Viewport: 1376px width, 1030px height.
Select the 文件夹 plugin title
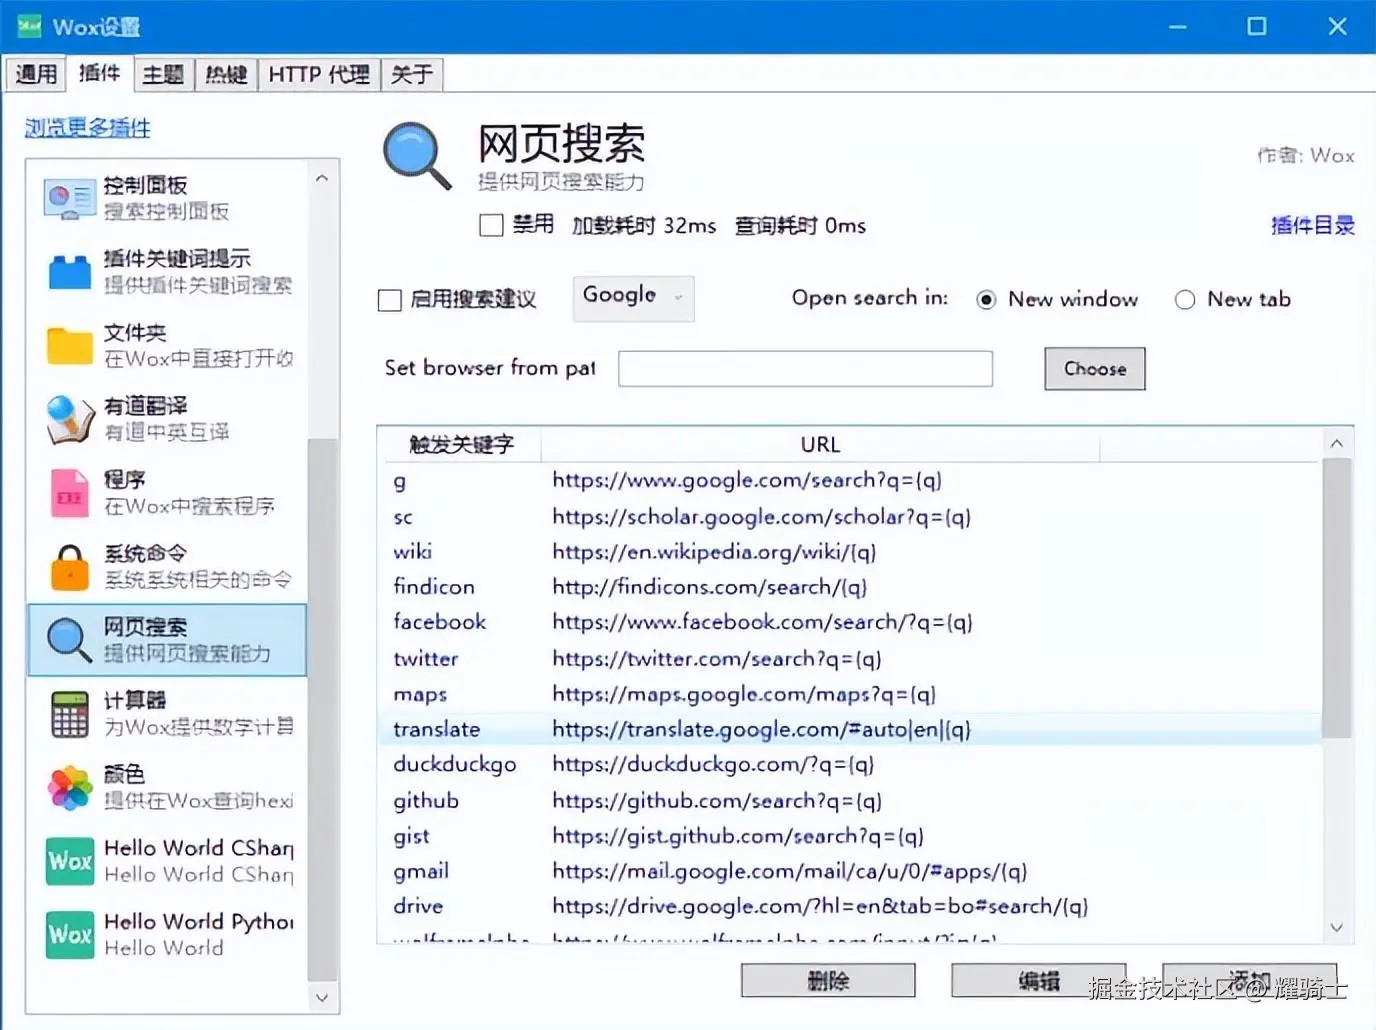point(135,333)
